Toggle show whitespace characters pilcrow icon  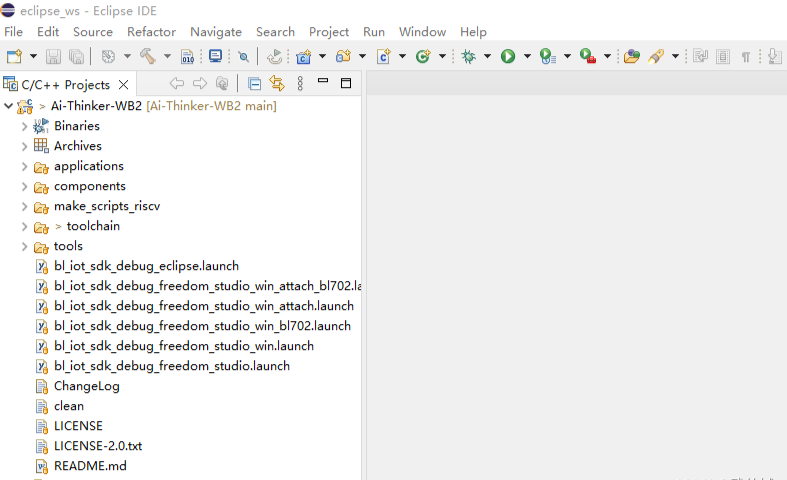[x=746, y=57]
